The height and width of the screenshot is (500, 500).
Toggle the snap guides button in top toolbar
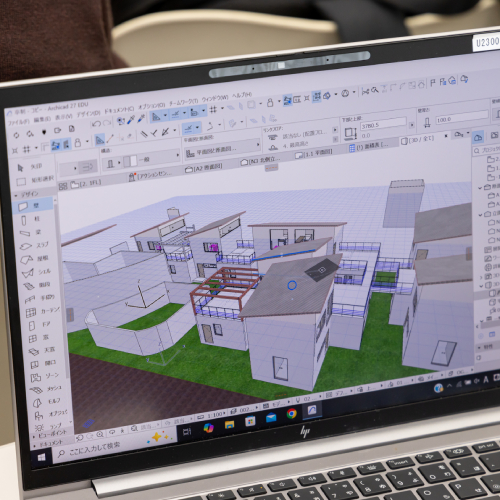click(175, 114)
